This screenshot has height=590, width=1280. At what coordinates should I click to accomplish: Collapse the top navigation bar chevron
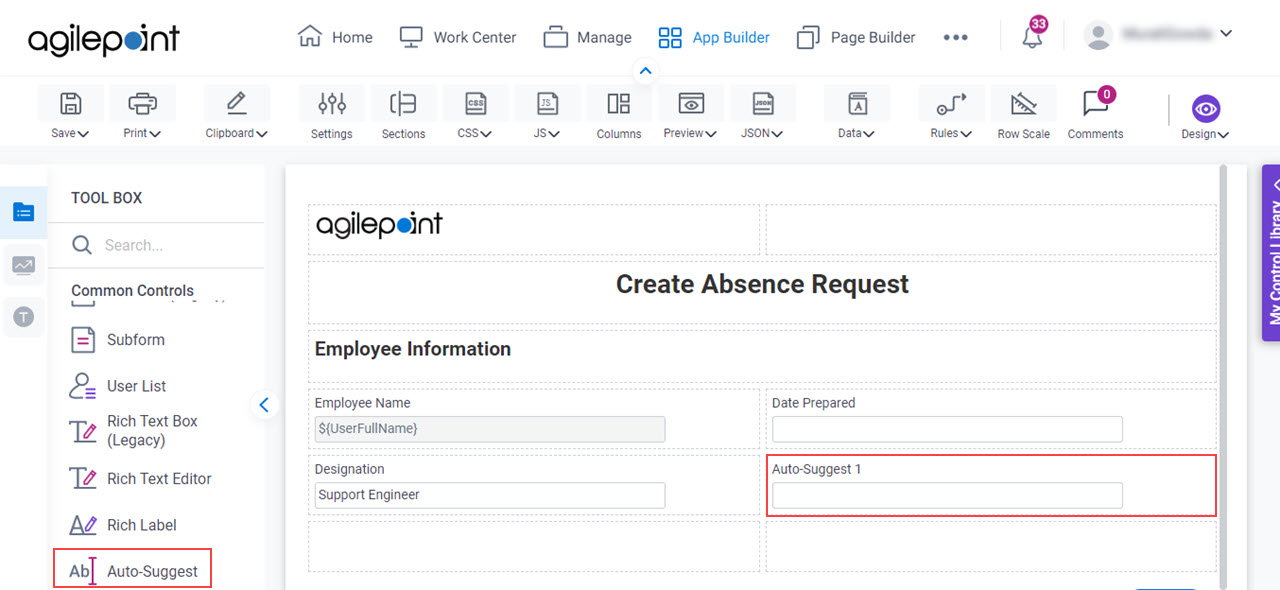(x=645, y=71)
